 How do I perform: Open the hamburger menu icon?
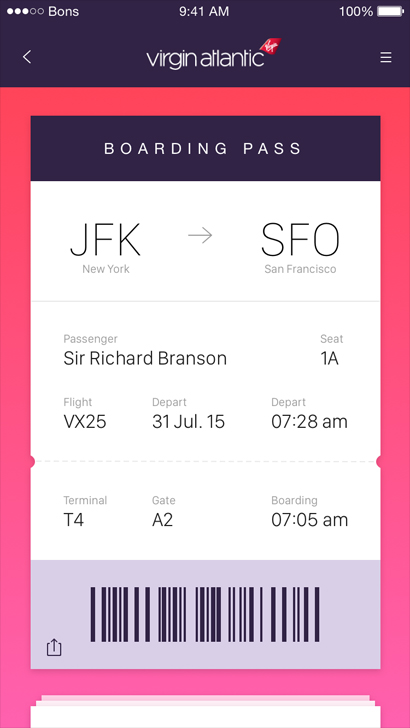pos(386,57)
